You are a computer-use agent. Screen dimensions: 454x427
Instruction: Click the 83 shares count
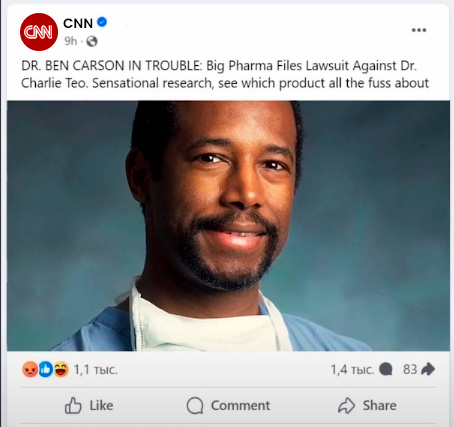(x=410, y=369)
